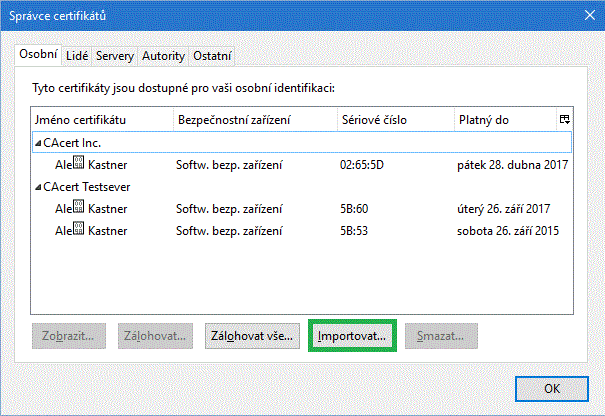The image size is (605, 416).
Task: Click the Importovat... button
Action: [352, 336]
